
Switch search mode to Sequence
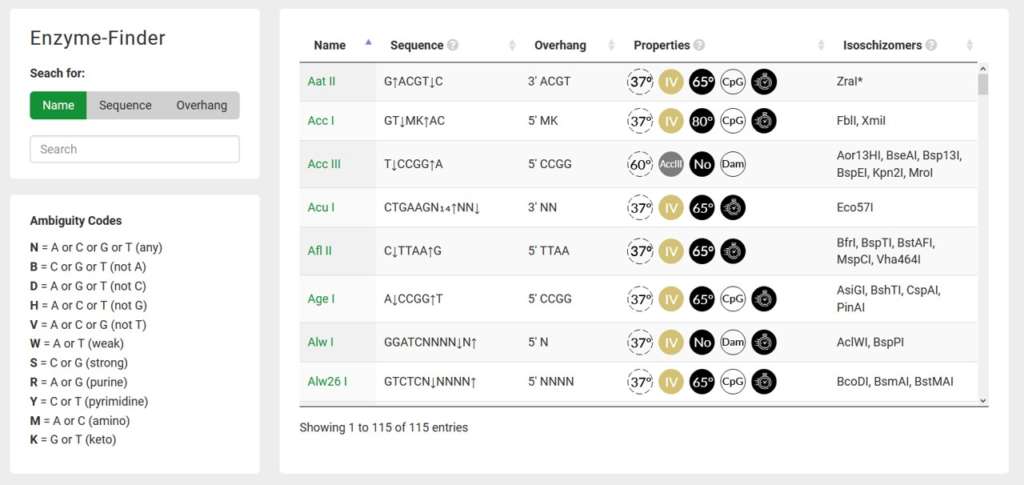coord(125,105)
